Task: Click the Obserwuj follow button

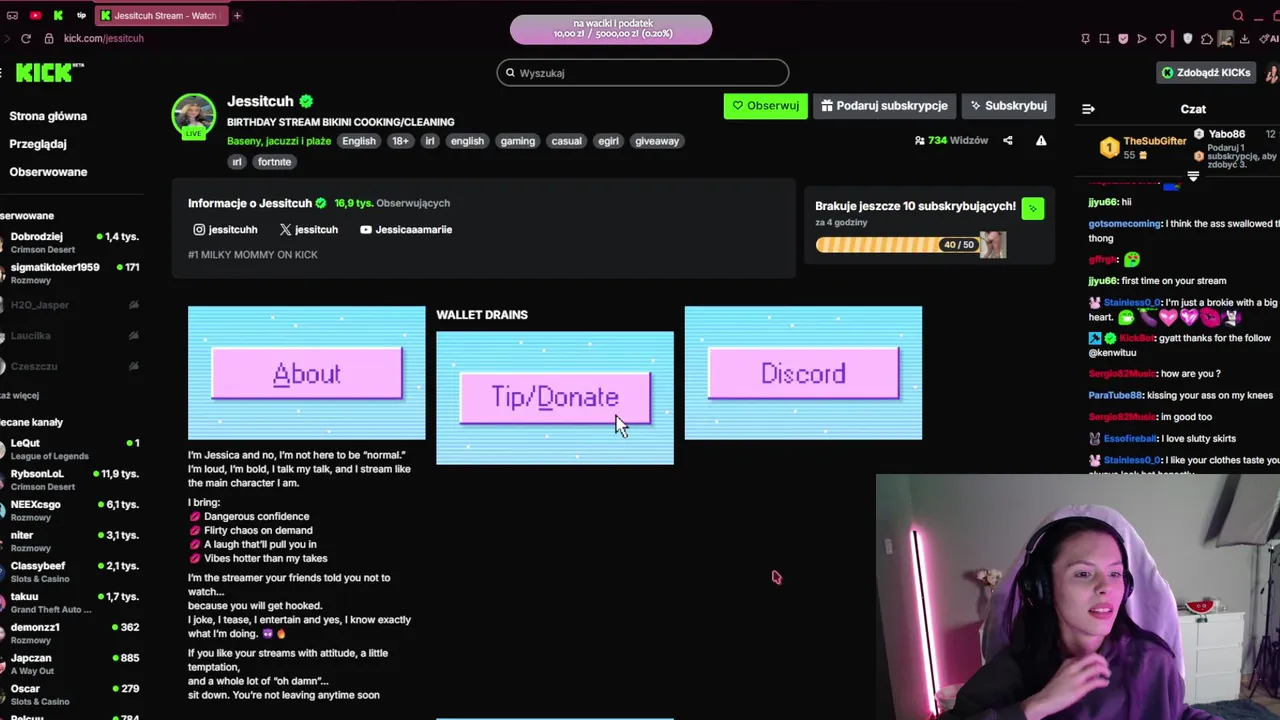Action: [765, 106]
